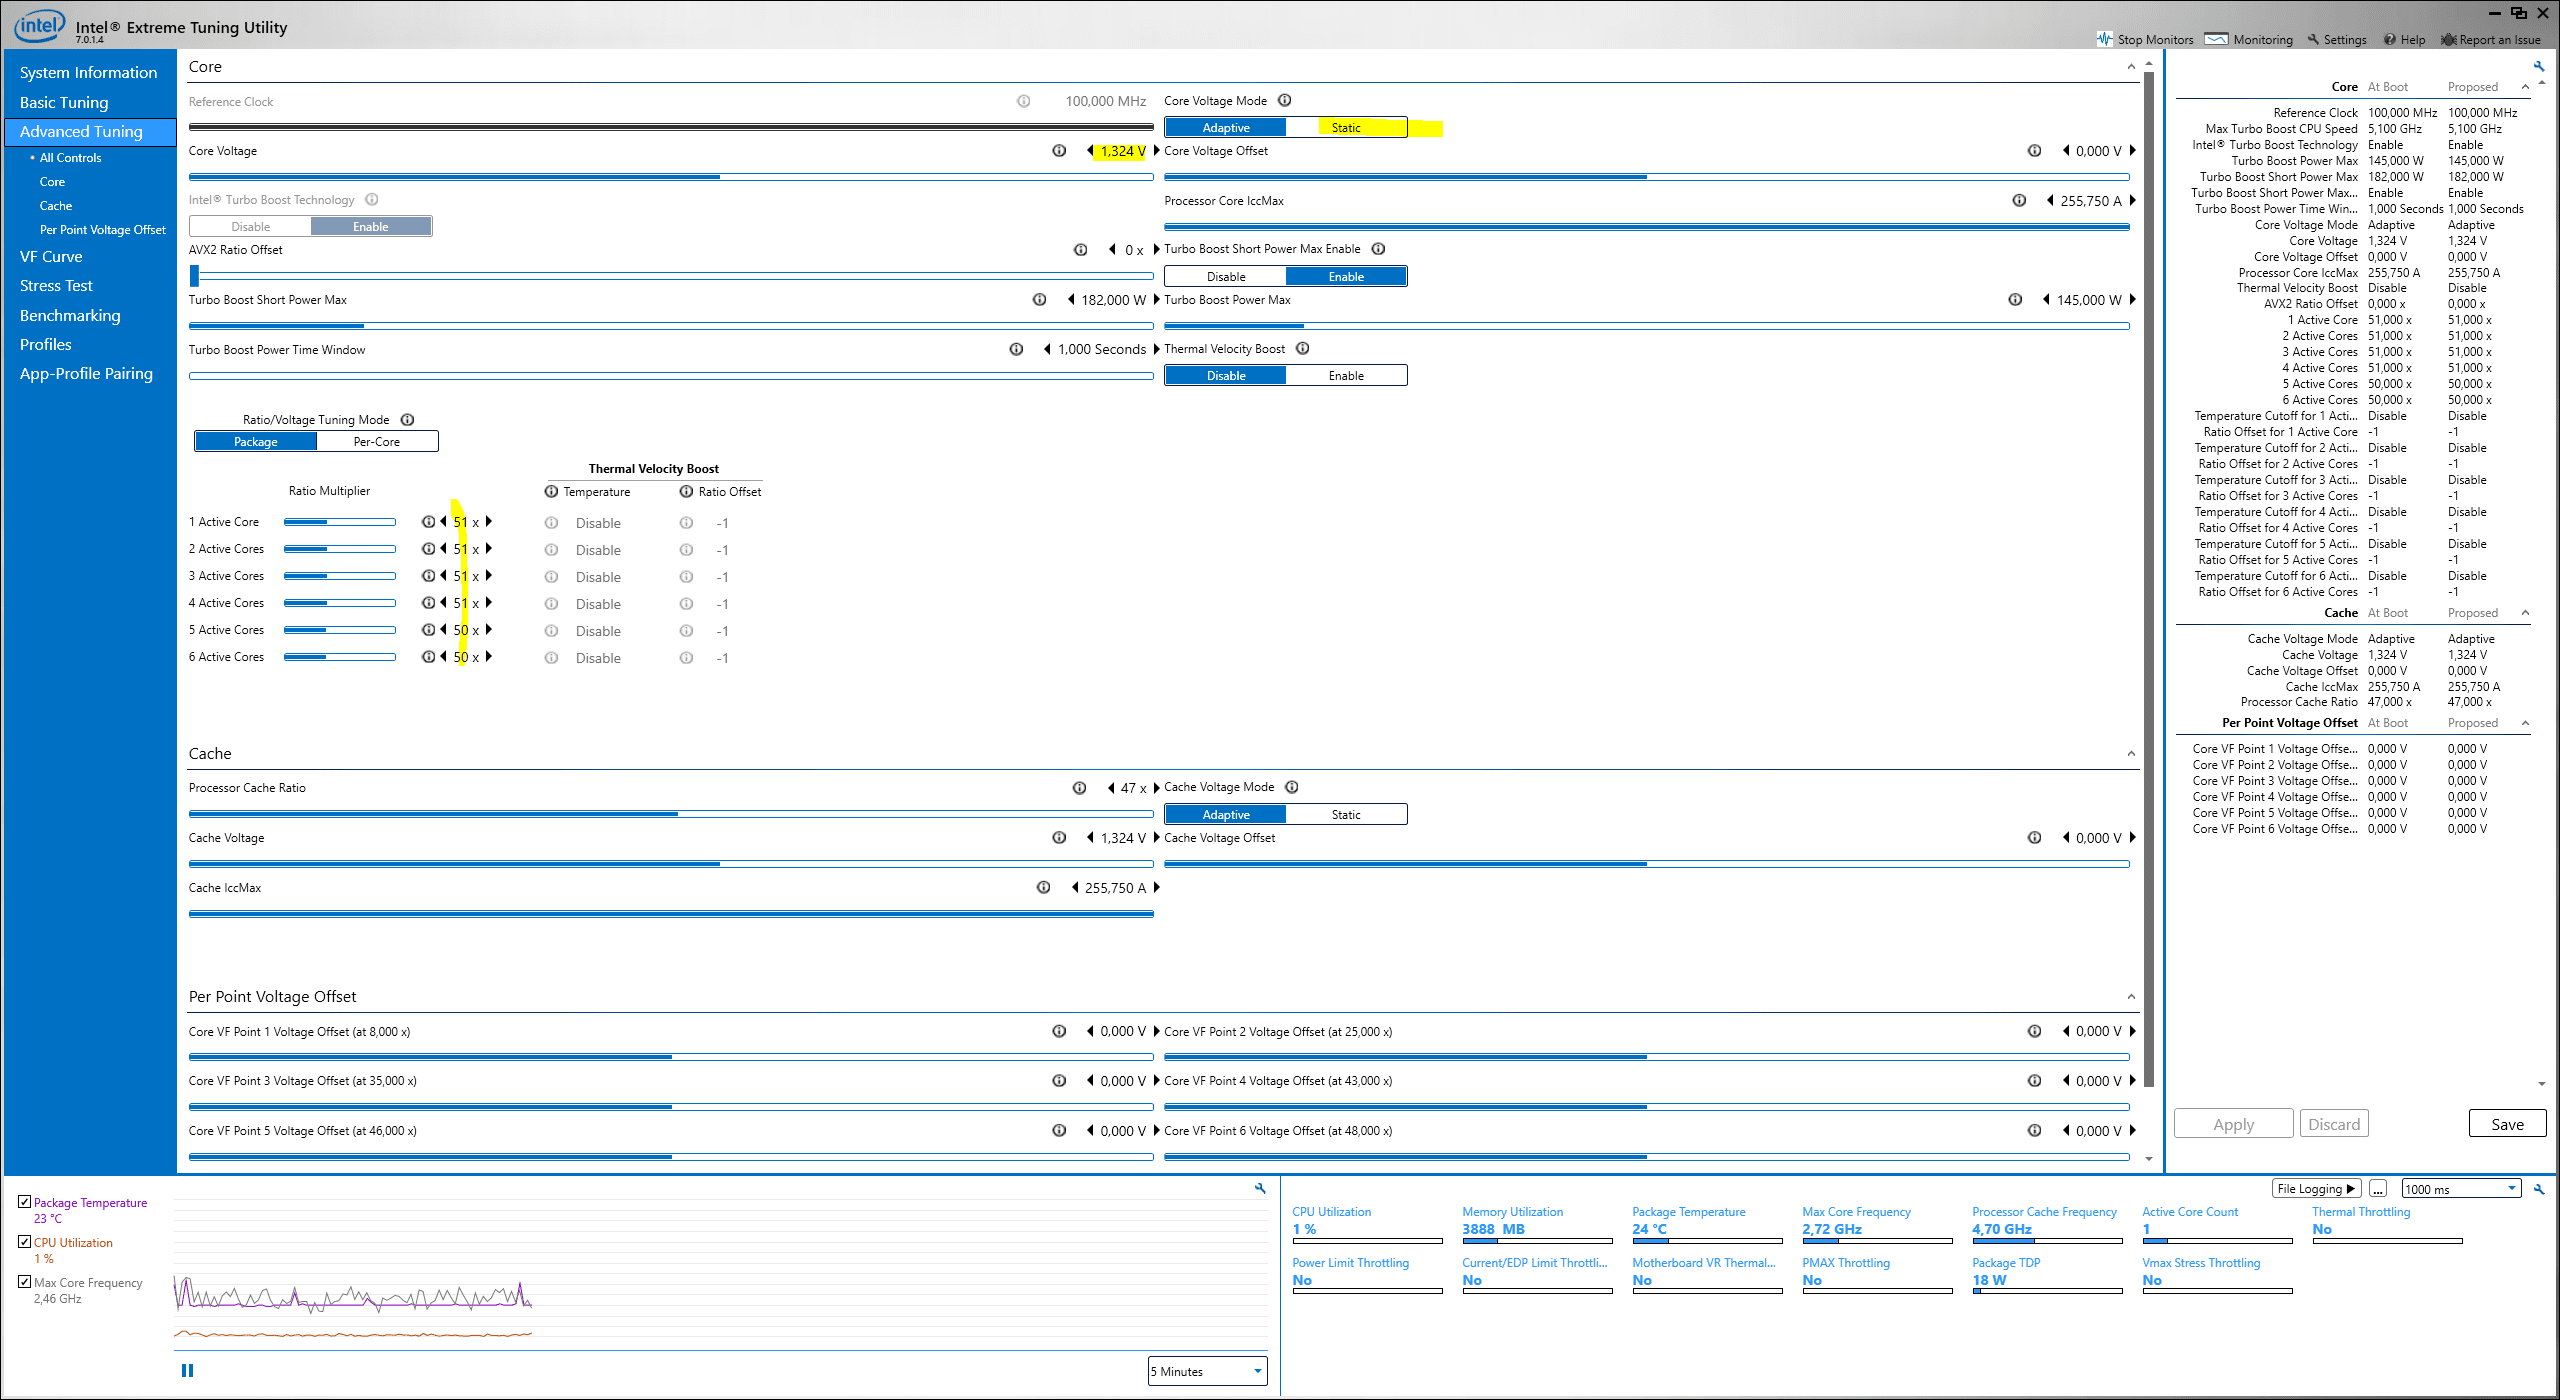This screenshot has height=1400, width=2560.
Task: Open the Monitoring view icon
Action: 2216,39
